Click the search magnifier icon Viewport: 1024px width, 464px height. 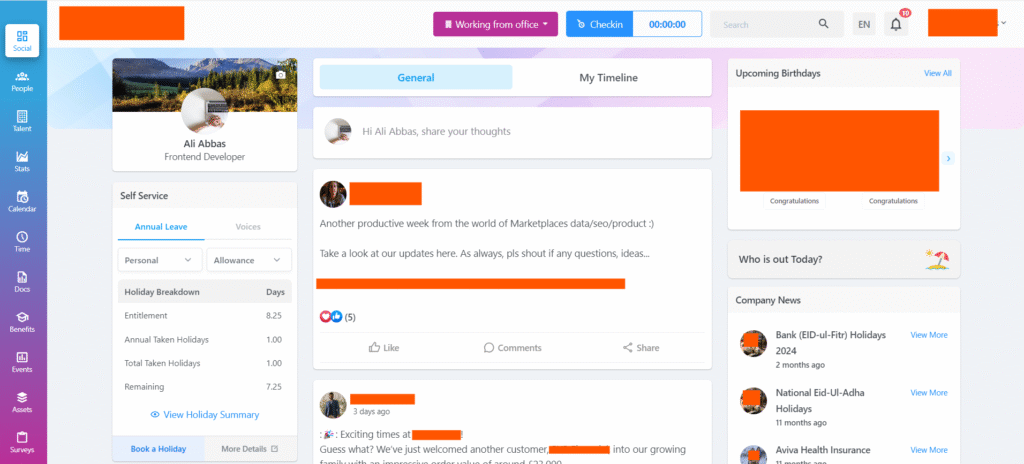click(x=824, y=24)
